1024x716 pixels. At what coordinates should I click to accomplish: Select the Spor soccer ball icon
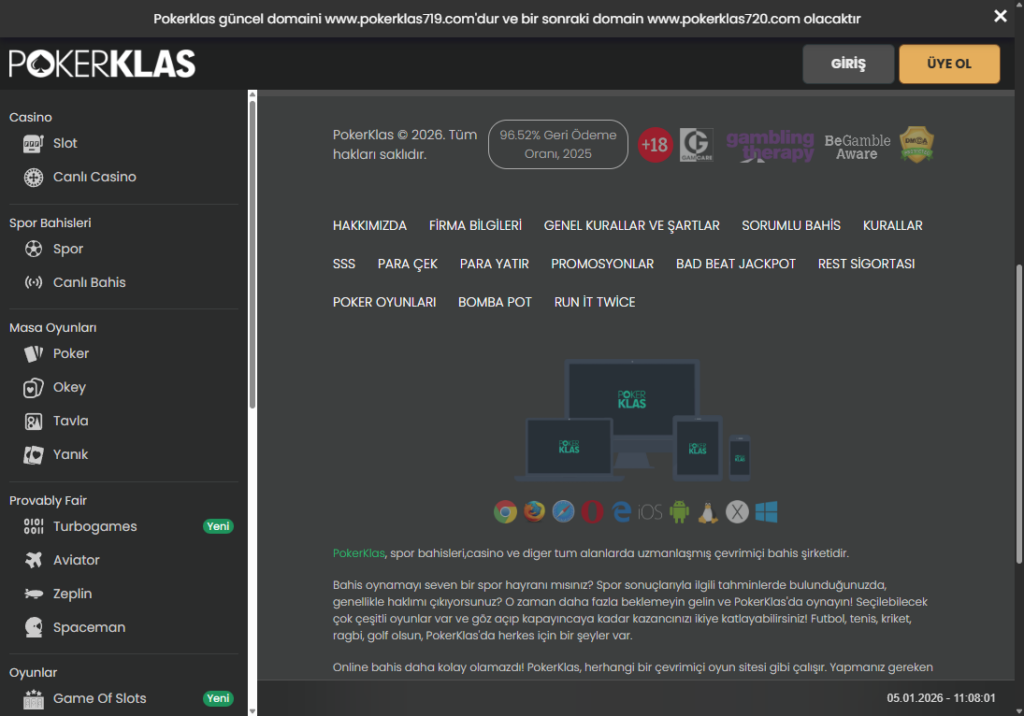point(34,249)
